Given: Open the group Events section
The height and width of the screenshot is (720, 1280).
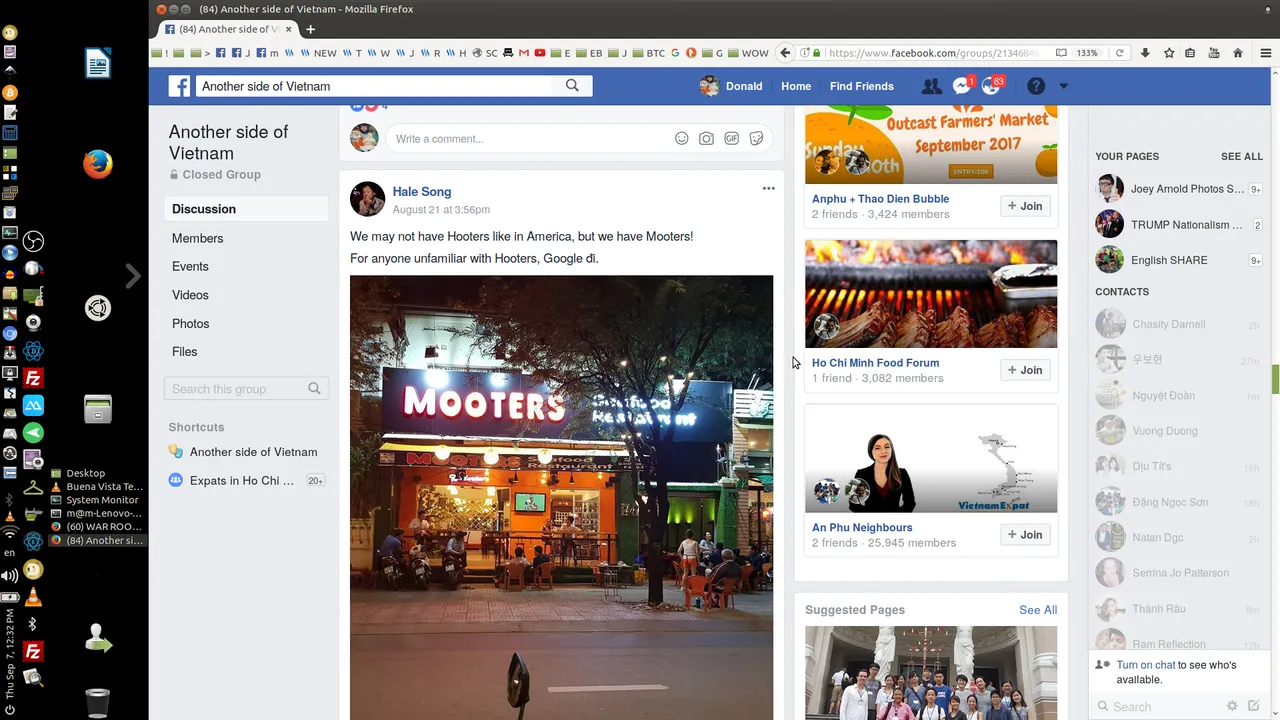Looking at the screenshot, I should 190,266.
